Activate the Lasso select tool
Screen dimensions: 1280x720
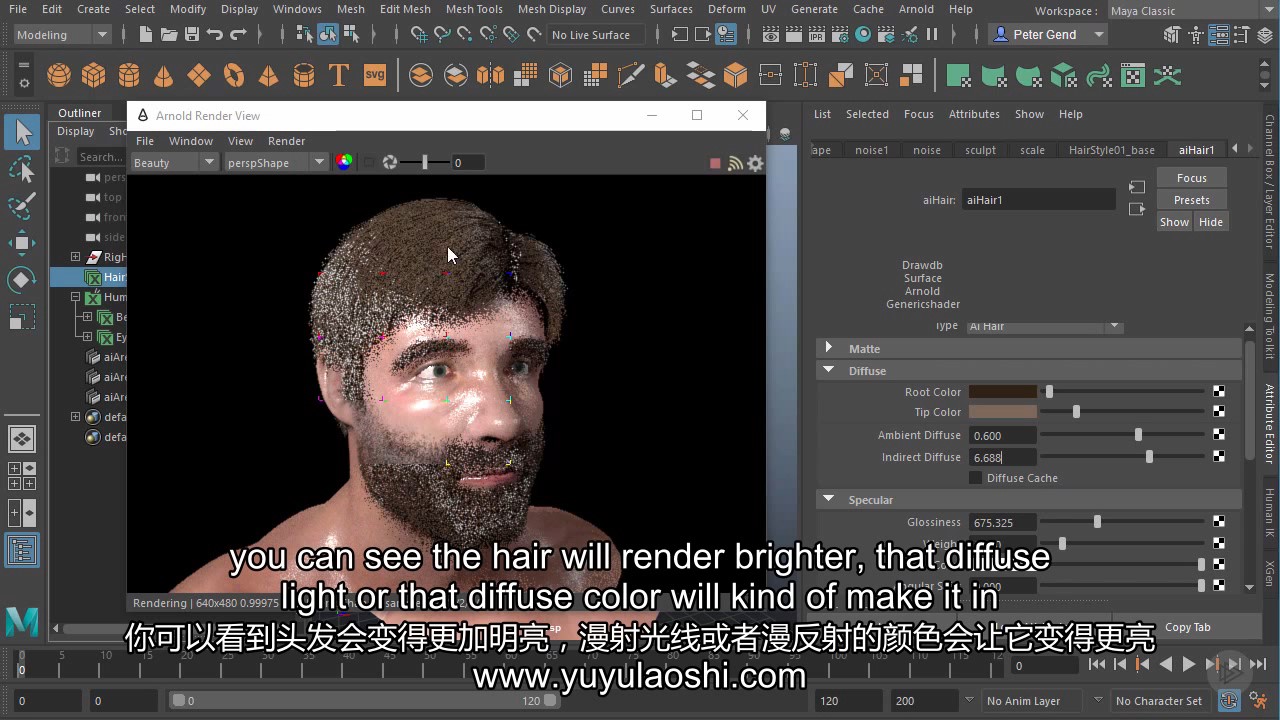(x=22, y=169)
